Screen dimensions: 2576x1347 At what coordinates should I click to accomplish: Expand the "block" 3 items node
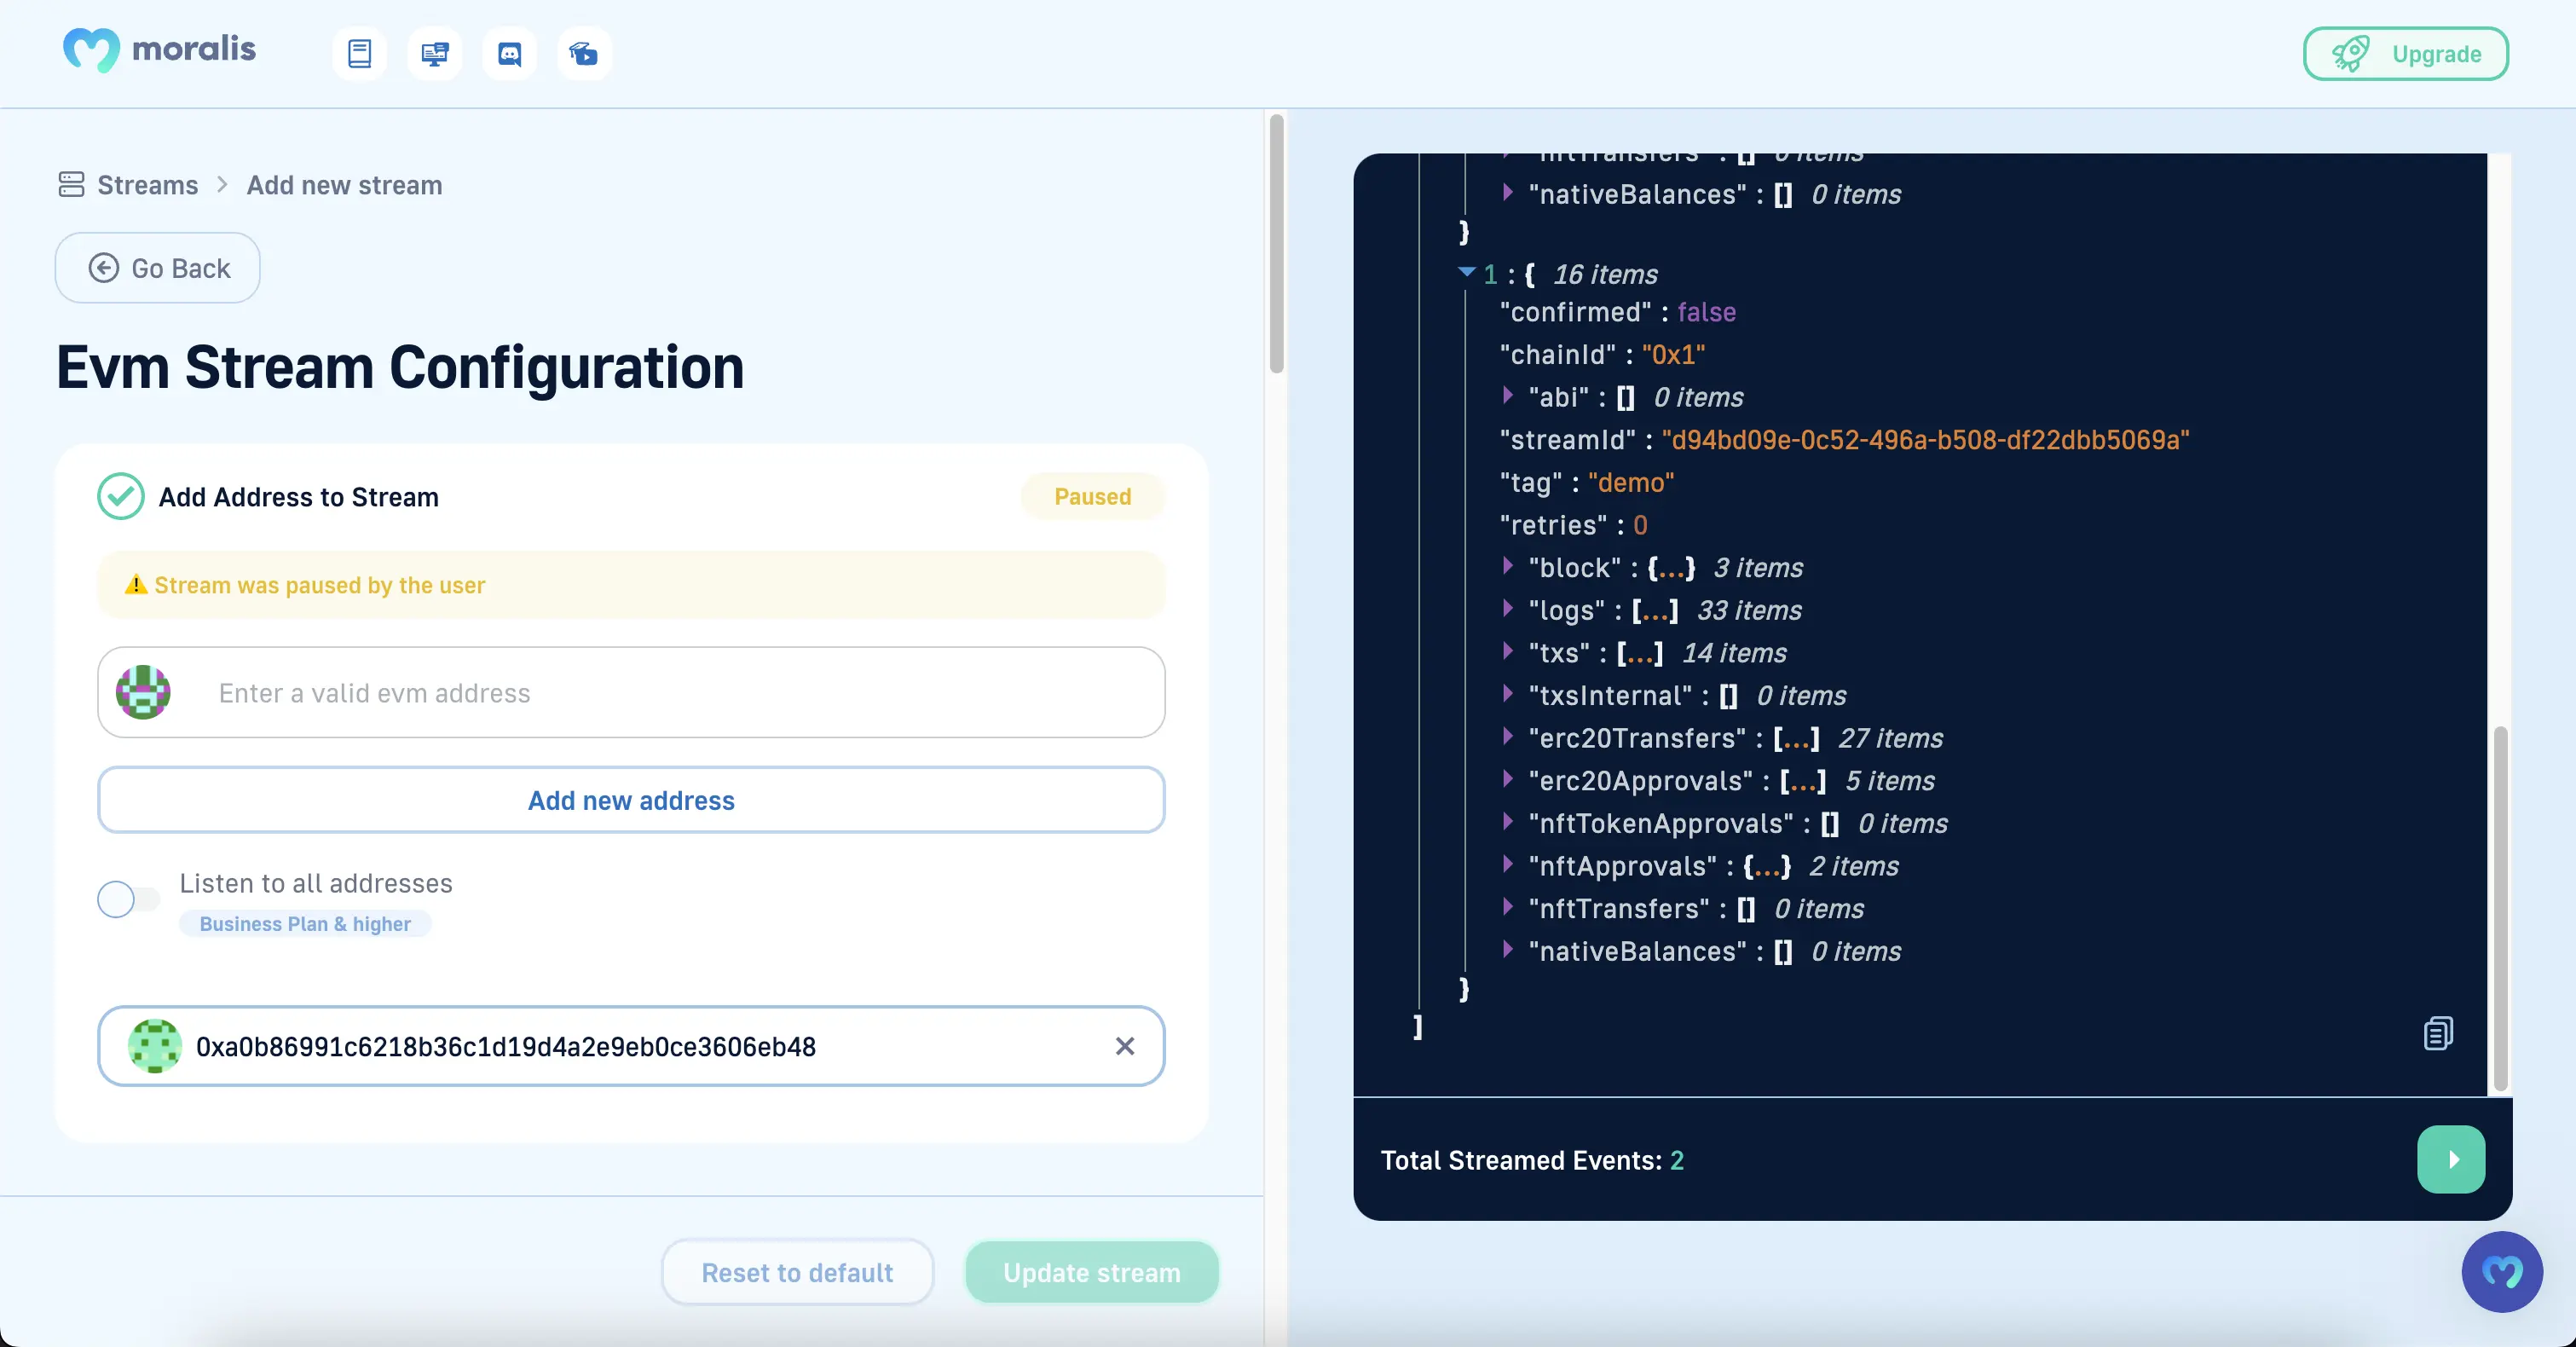pyautogui.click(x=1507, y=566)
